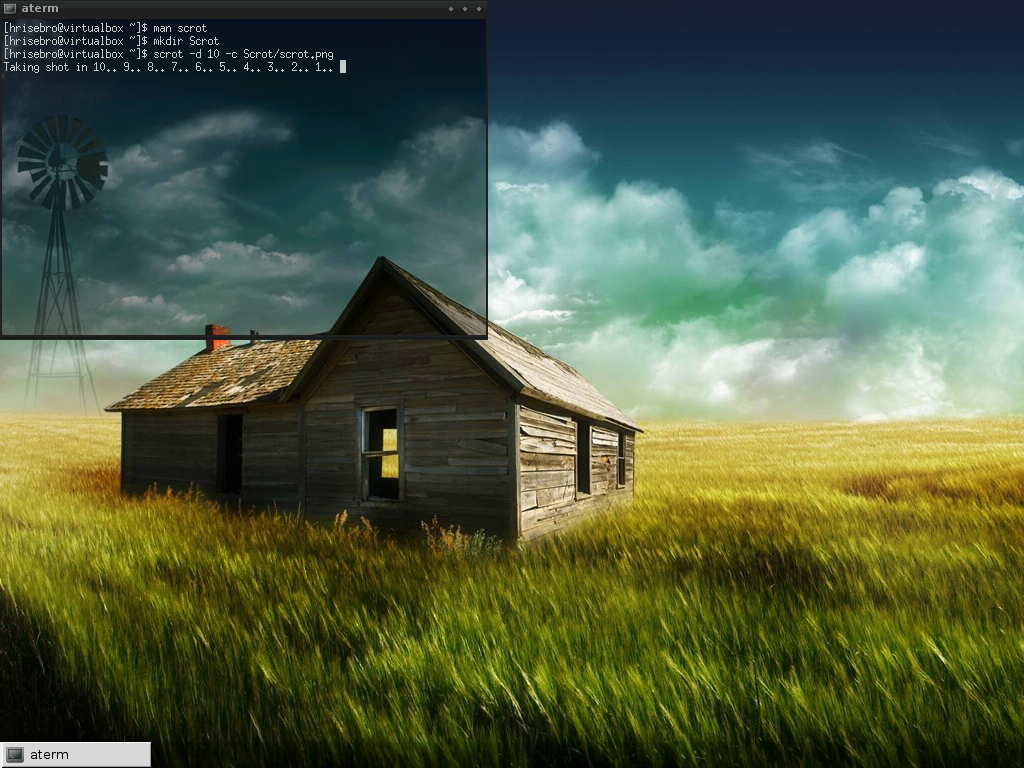Viewport: 1024px width, 768px height.
Task: Click the block cursor at the end of terminal output
Action: 343,67
